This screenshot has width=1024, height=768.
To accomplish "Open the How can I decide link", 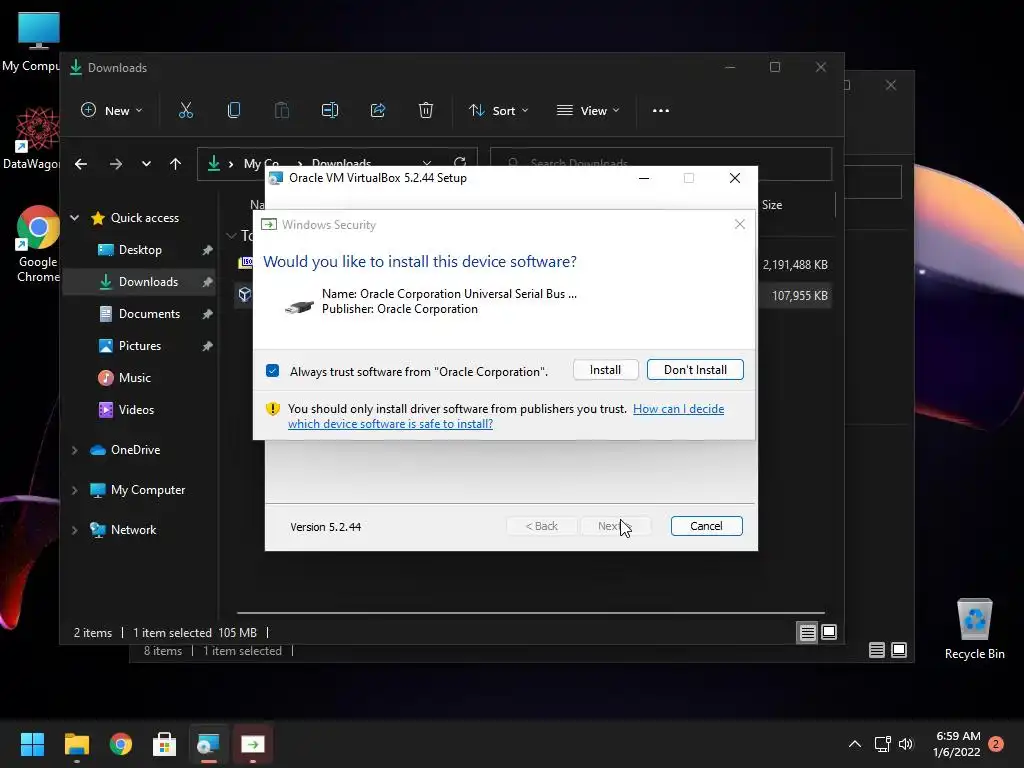I will 679,409.
